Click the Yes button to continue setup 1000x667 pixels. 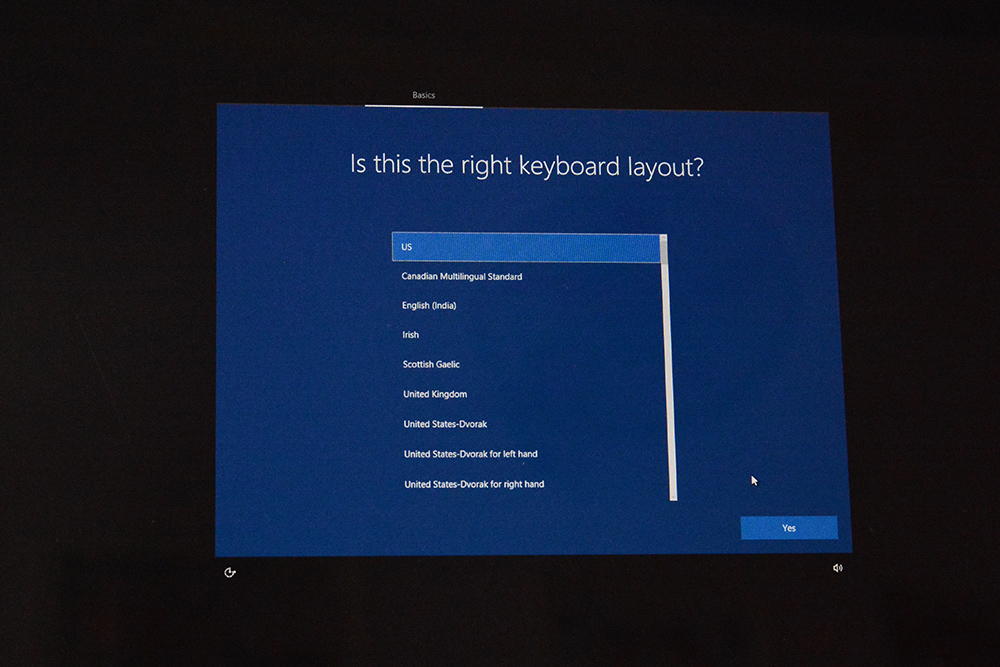[789, 527]
